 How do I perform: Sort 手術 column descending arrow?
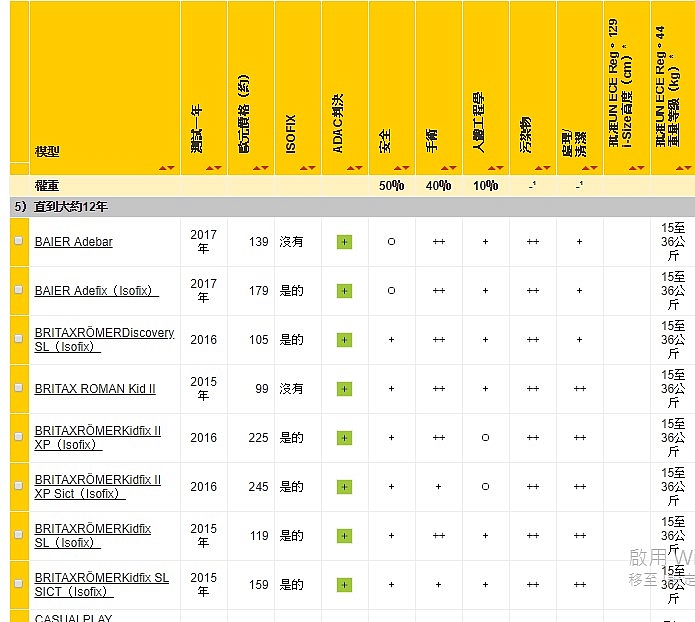click(x=453, y=168)
